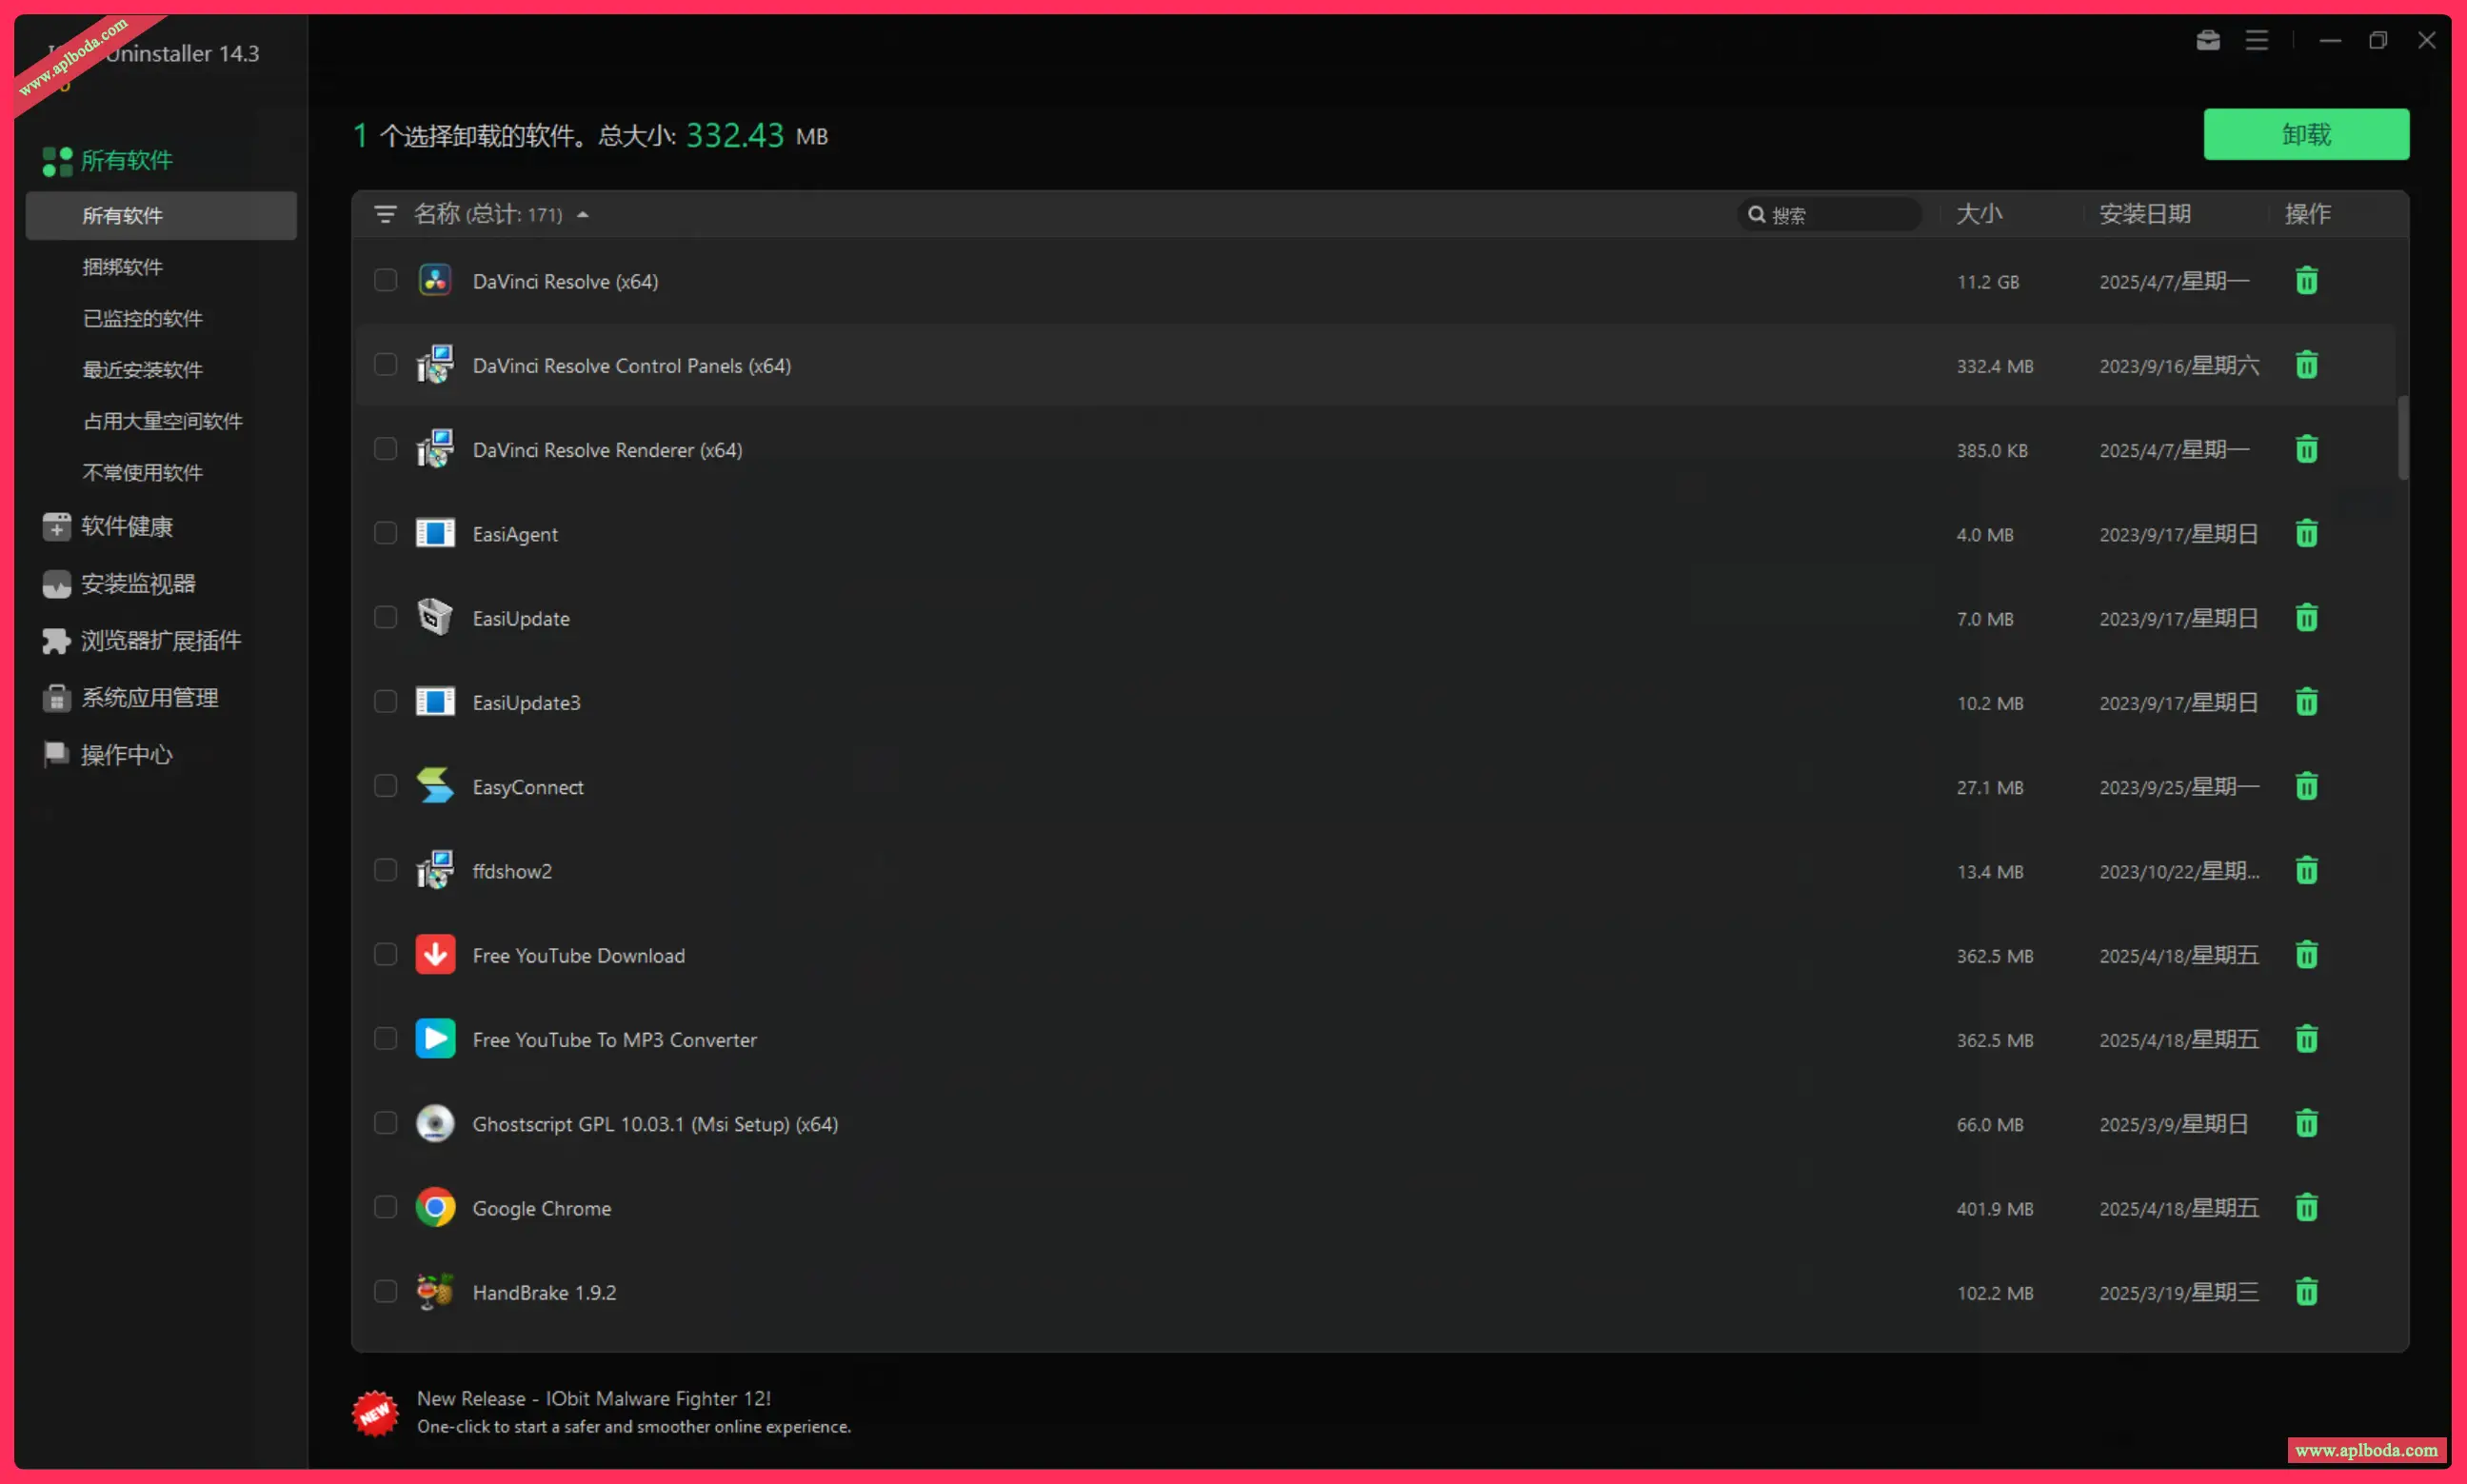
Task: Switch to 软件健康 section
Action: pos(126,526)
